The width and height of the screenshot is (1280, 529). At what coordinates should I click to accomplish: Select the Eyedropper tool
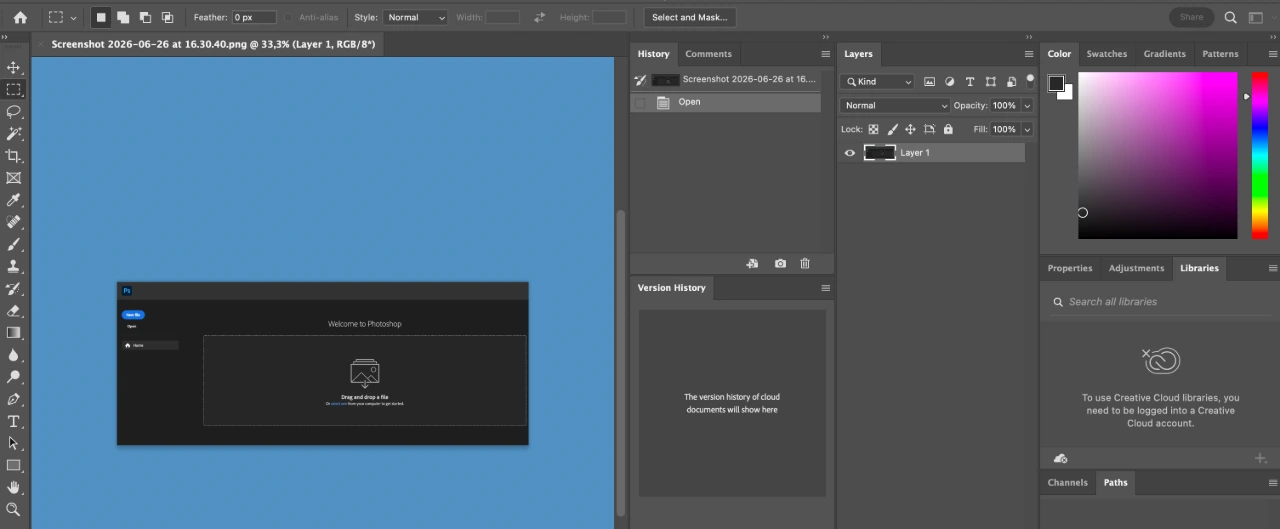click(x=14, y=200)
